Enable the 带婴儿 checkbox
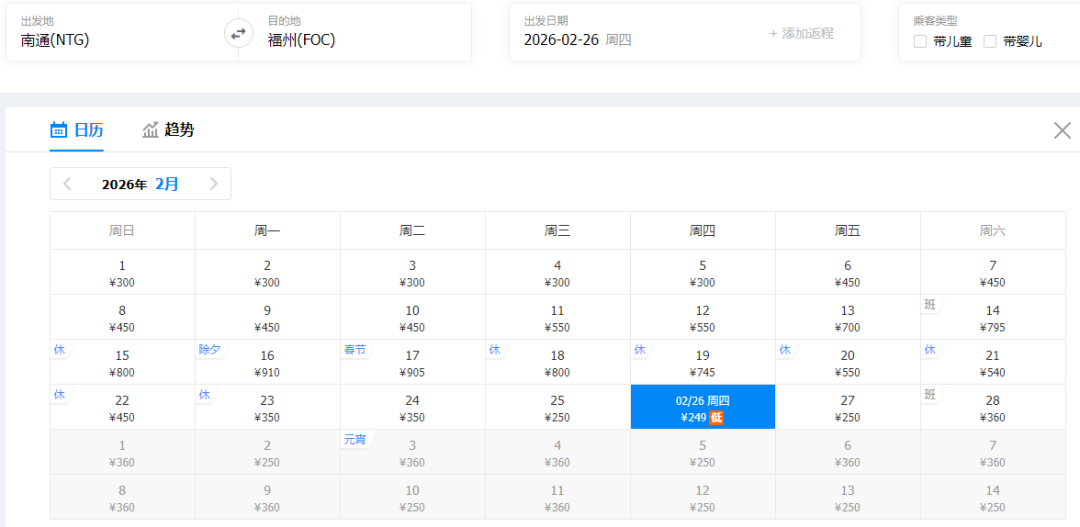 990,41
